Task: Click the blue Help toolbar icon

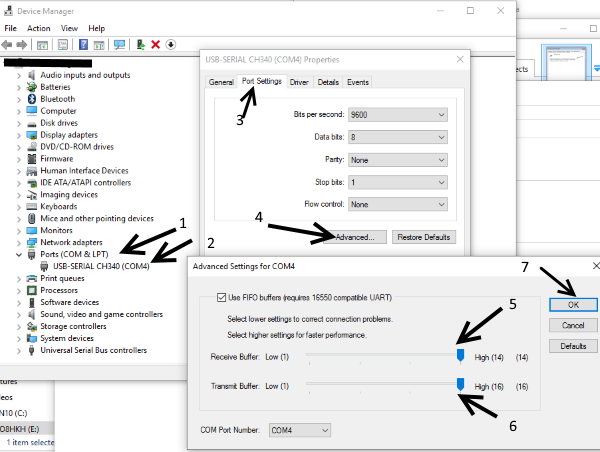Action: tap(82, 45)
